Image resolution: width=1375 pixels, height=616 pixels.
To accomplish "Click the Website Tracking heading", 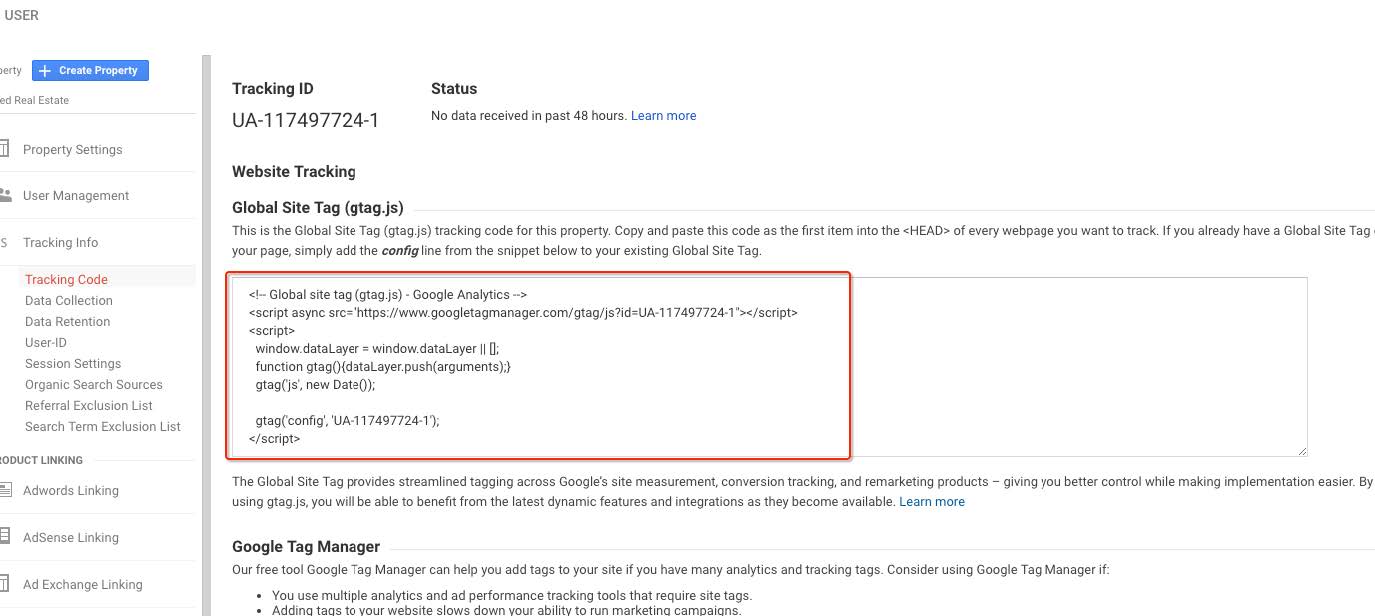I will 294,171.
